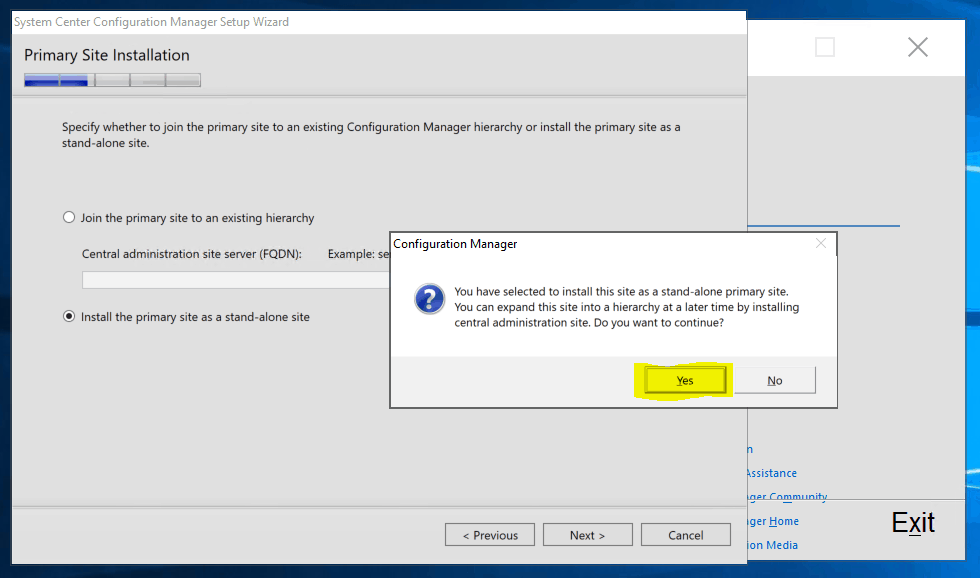Click the Primary Site Installation heading
Viewport: 980px width, 578px height.
(107, 55)
